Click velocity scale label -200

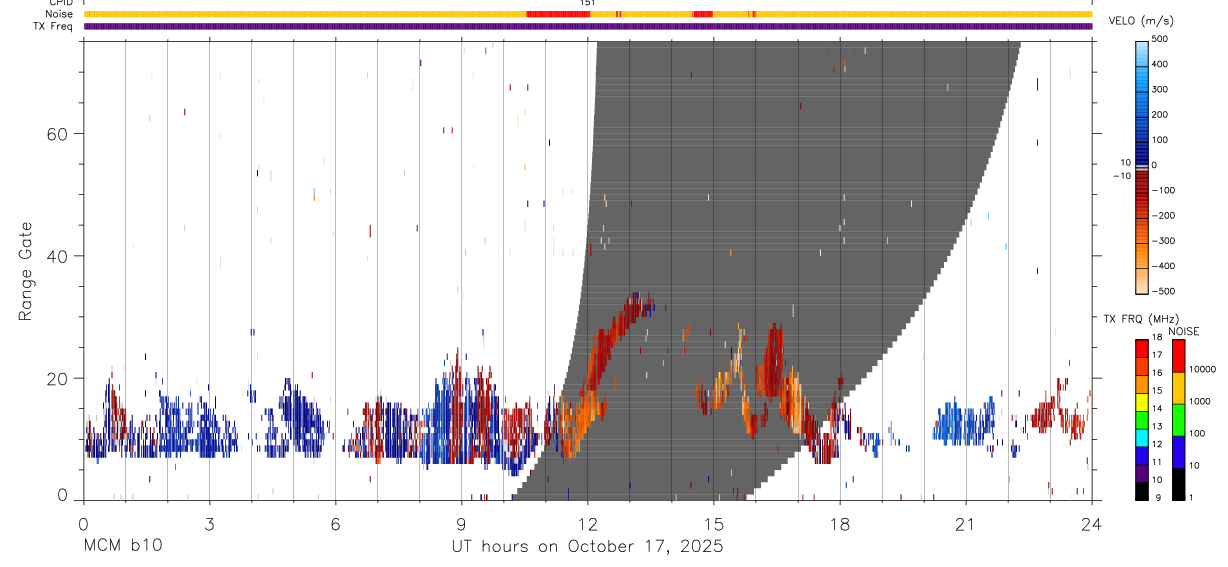pos(1161,216)
